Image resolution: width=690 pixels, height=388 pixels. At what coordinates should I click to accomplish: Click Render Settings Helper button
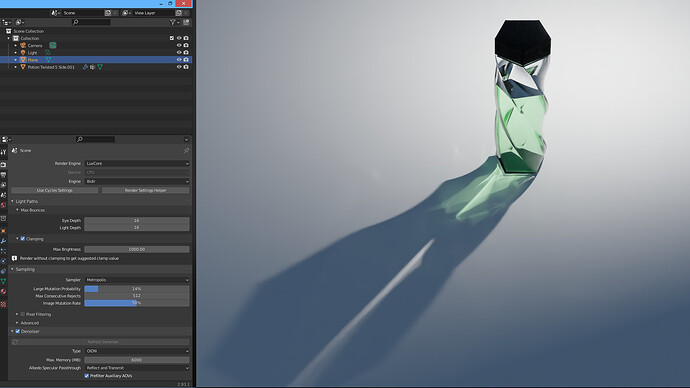click(x=145, y=190)
